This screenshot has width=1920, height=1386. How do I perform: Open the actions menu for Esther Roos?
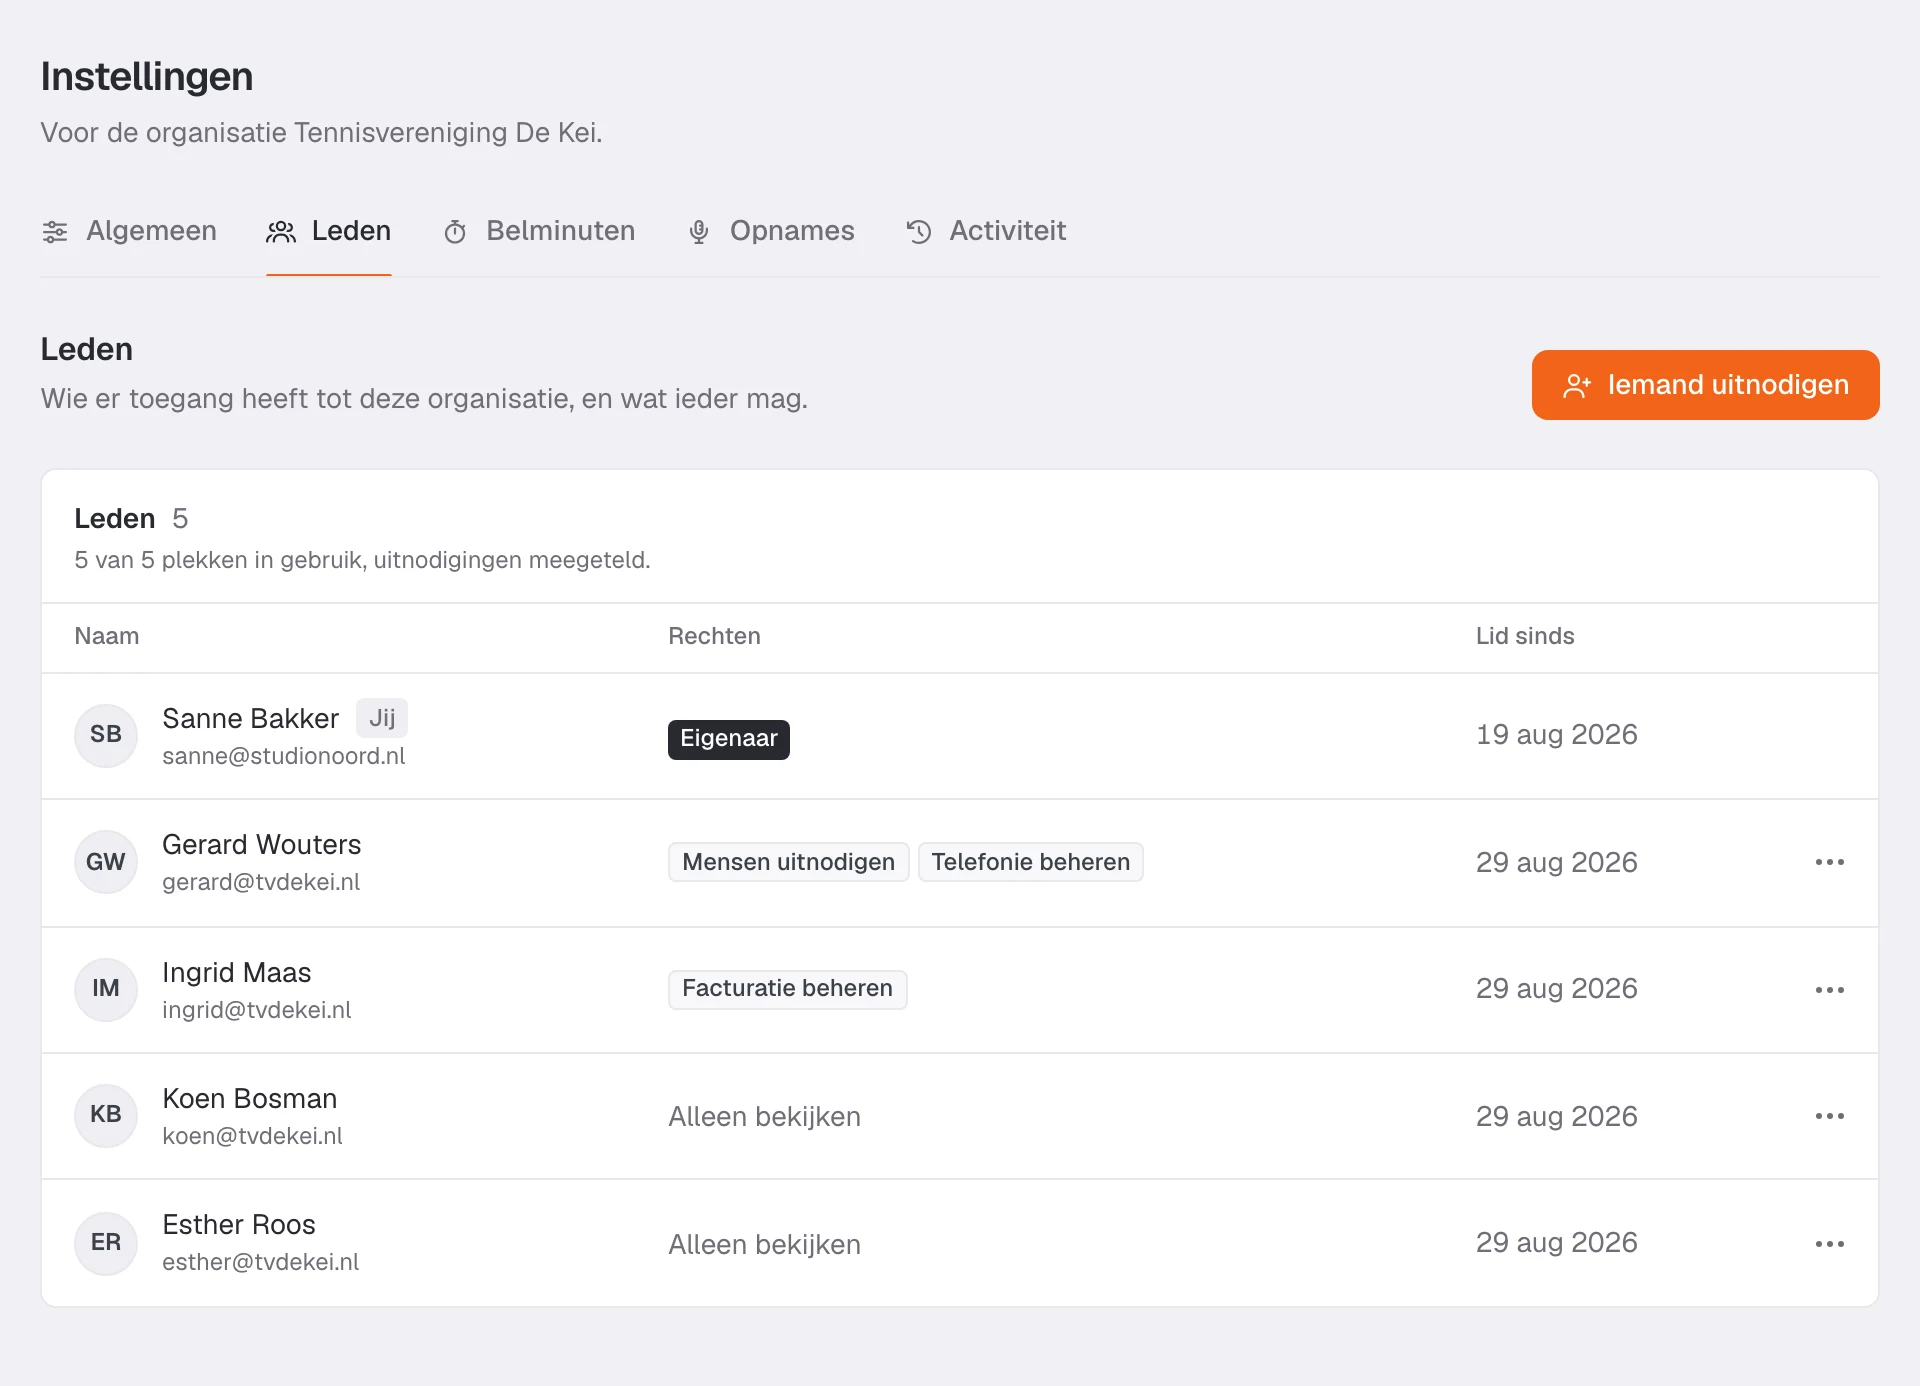tap(1830, 1244)
